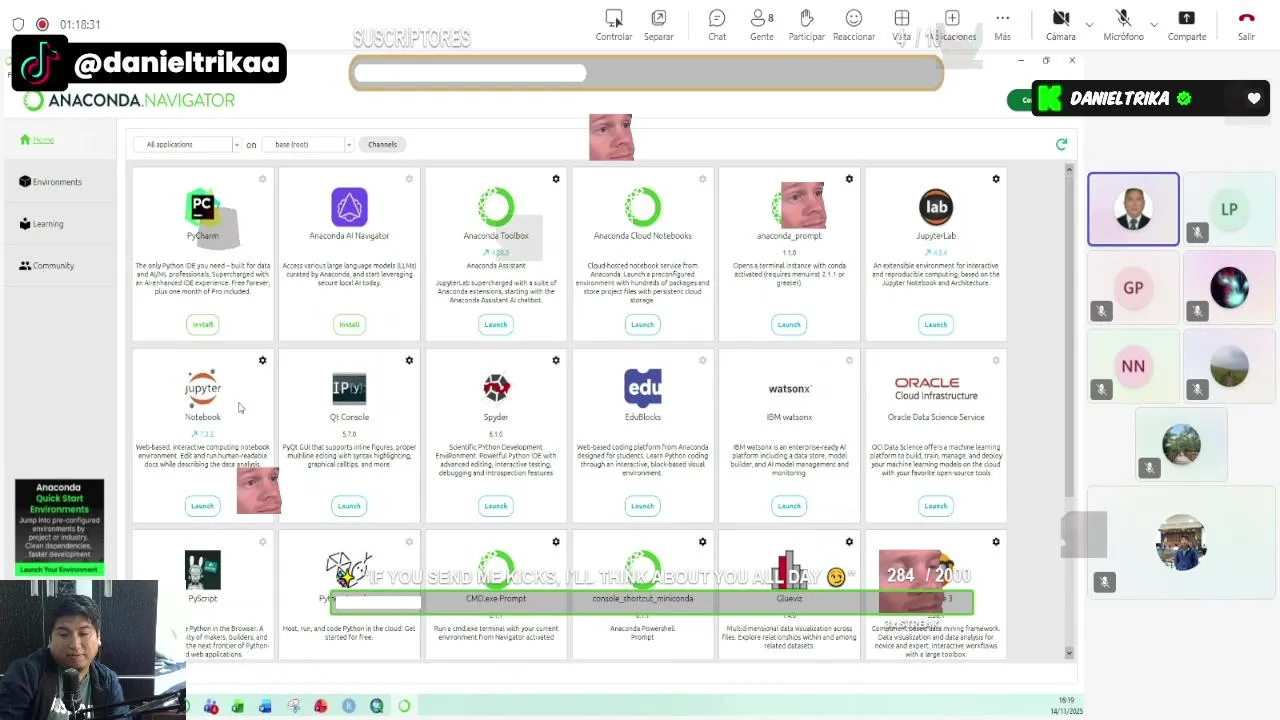The image size is (1280, 720).
Task: Open the gear menu on the Jupyter Notebook tile
Action: (262, 360)
